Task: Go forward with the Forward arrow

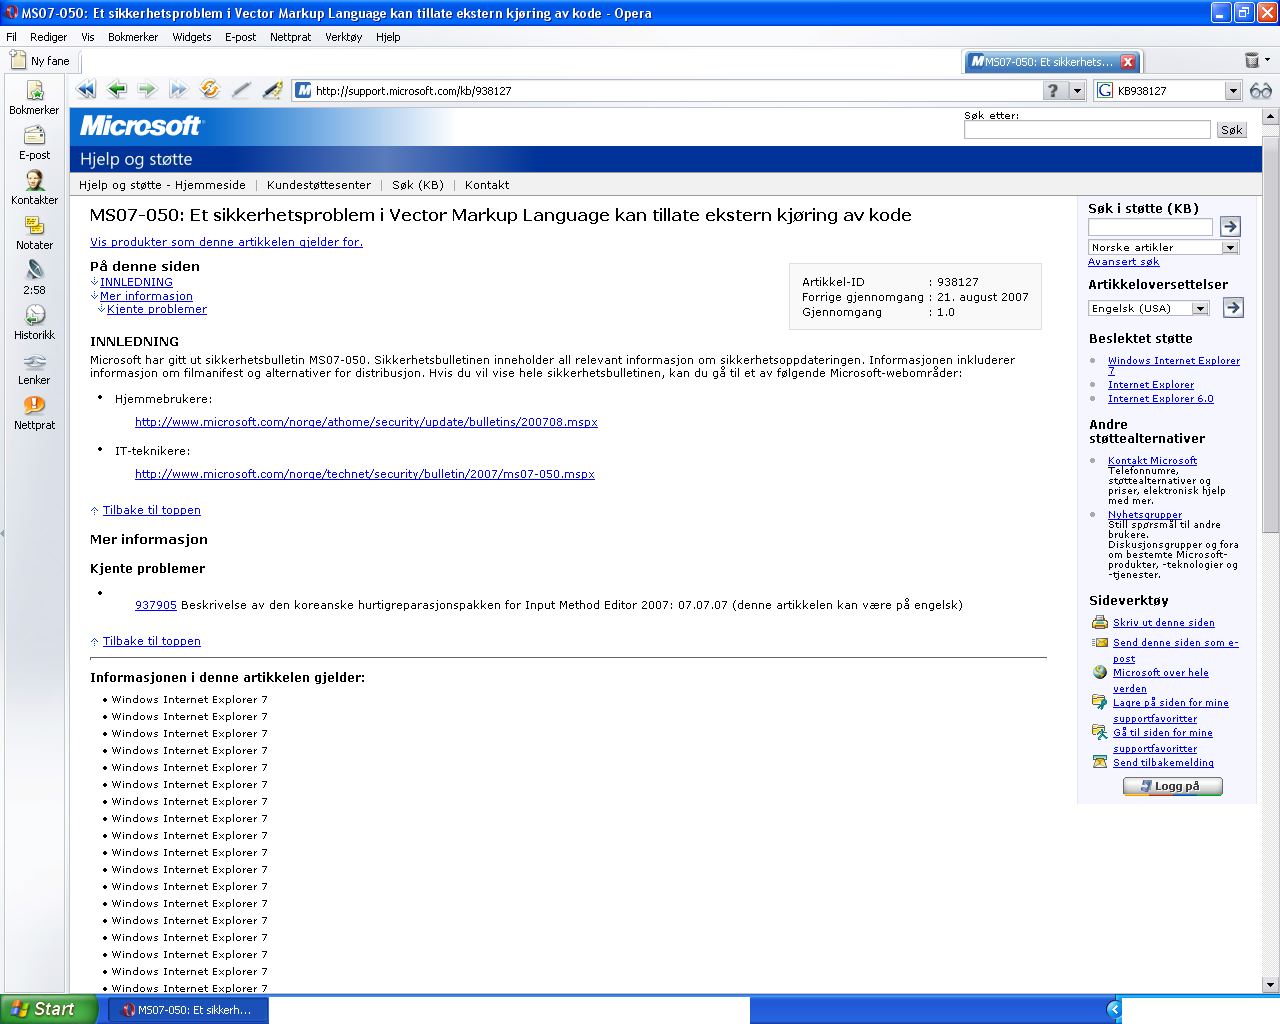Action: [x=147, y=90]
